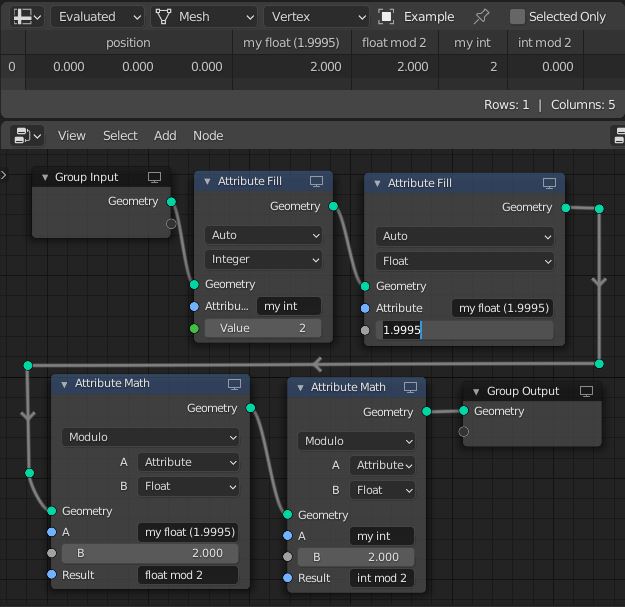Open the Vertex domain dropdown
625x607 pixels.
316,17
